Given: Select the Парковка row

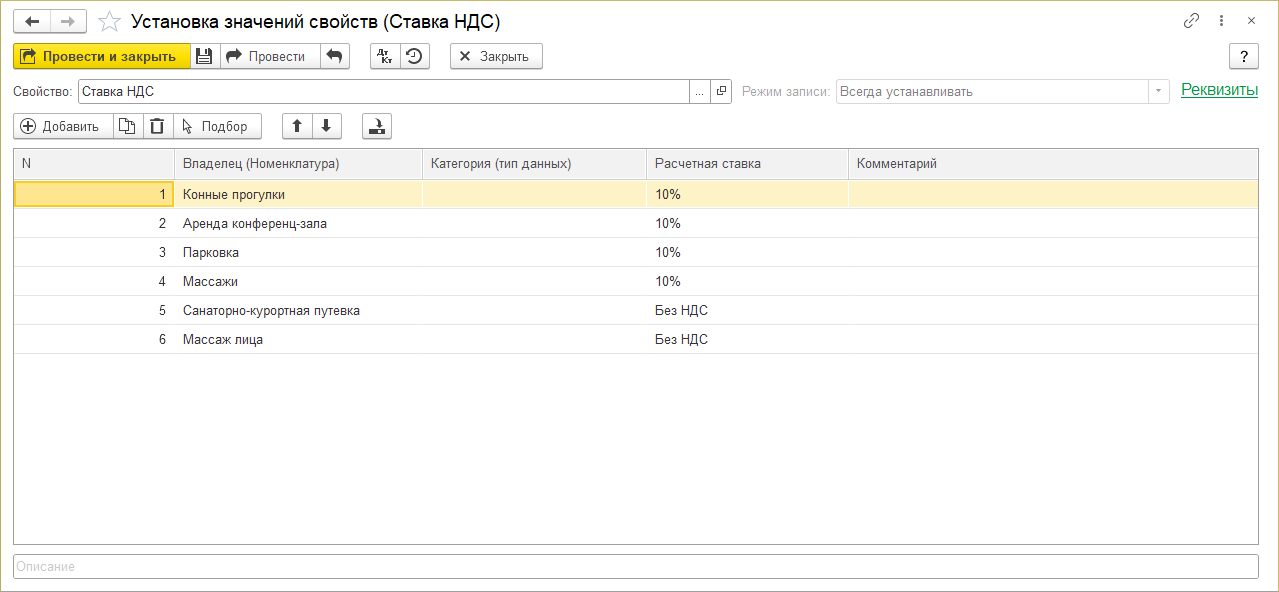Looking at the screenshot, I should coord(636,252).
